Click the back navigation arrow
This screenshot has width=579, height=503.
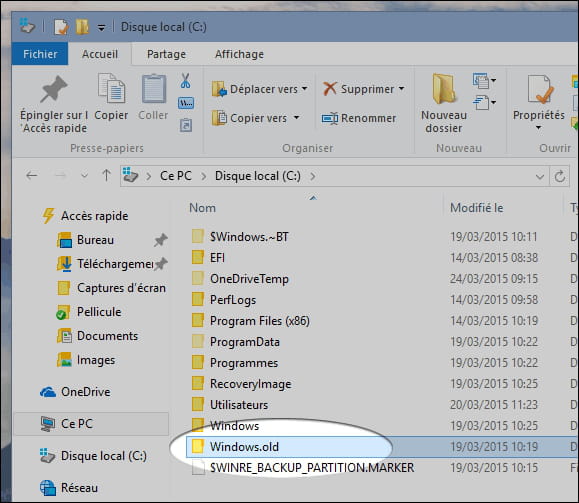pos(32,175)
